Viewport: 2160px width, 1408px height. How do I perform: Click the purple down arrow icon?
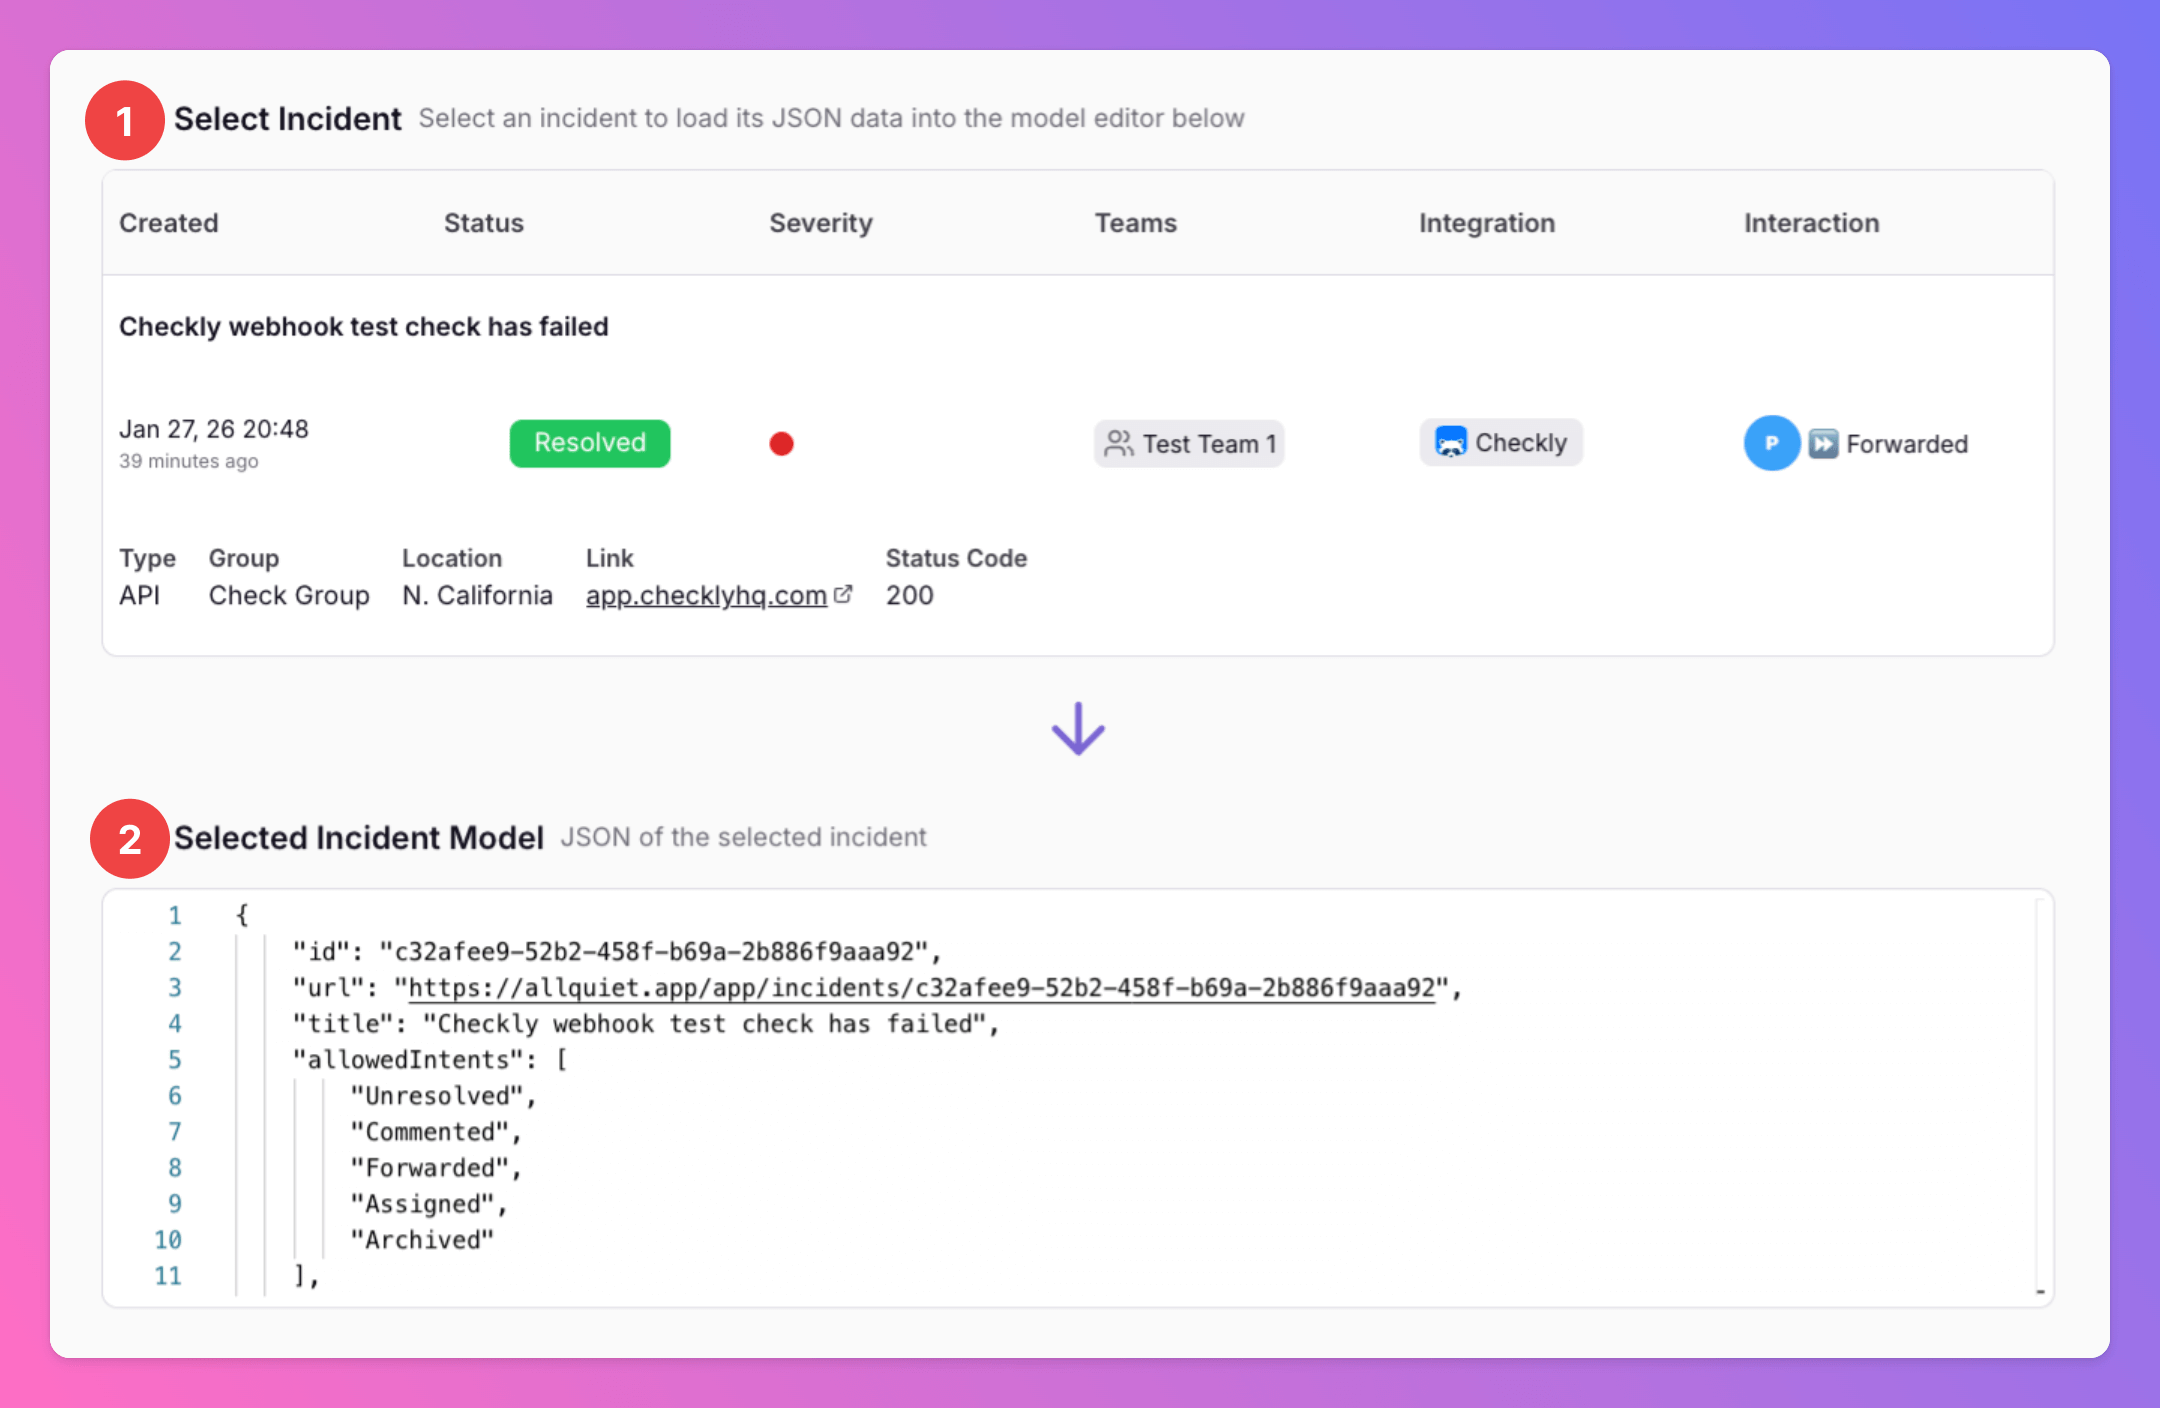pos(1078,728)
